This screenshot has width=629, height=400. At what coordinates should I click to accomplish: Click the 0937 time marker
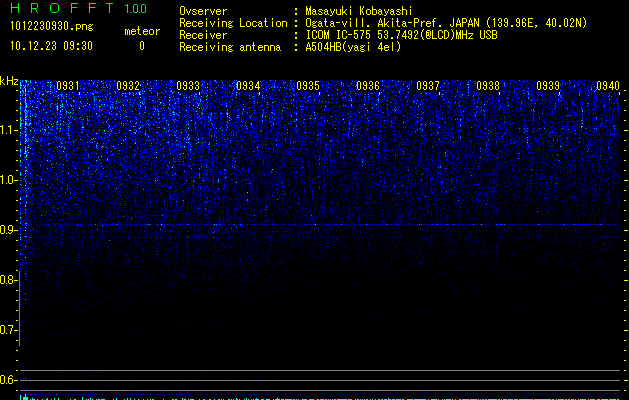tap(428, 86)
